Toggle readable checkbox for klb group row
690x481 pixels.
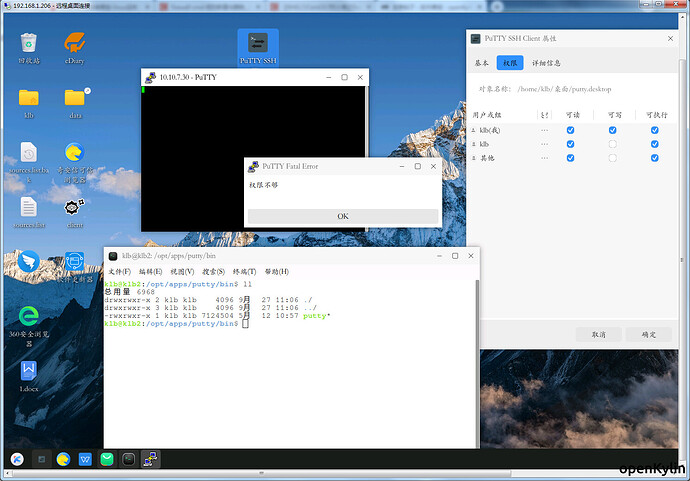pyautogui.click(x=570, y=144)
